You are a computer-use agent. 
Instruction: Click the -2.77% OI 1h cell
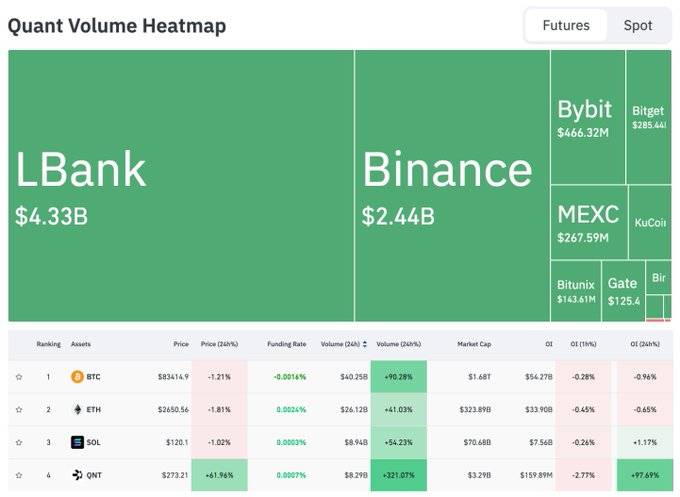tap(583, 475)
